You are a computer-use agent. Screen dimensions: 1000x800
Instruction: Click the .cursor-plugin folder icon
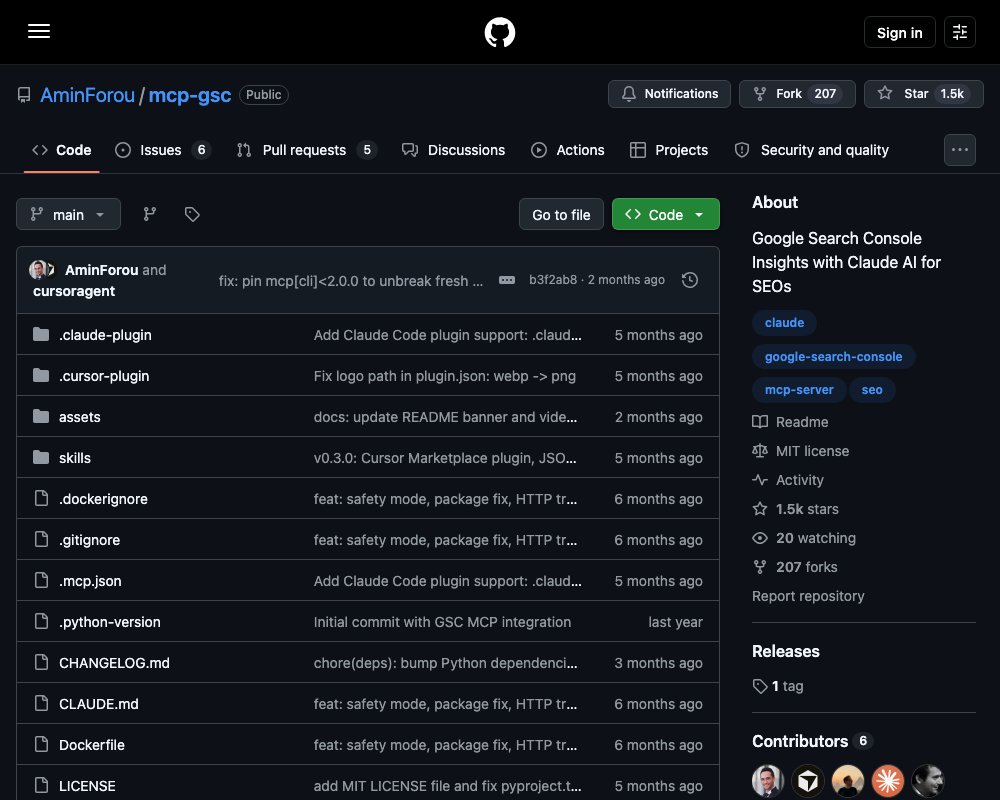(41, 375)
